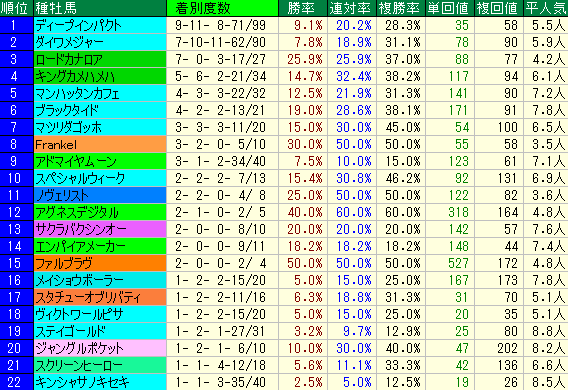Select the orange Frankel cell
The image size is (568, 390).
pyautogui.click(x=100, y=144)
